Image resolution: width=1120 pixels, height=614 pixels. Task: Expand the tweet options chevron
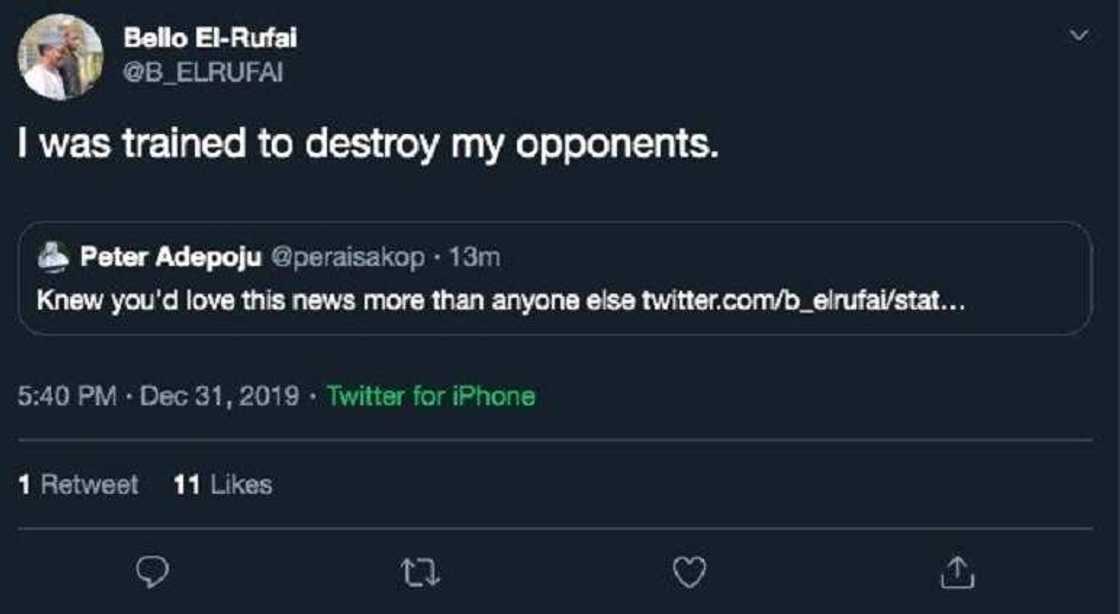coord(1078,36)
